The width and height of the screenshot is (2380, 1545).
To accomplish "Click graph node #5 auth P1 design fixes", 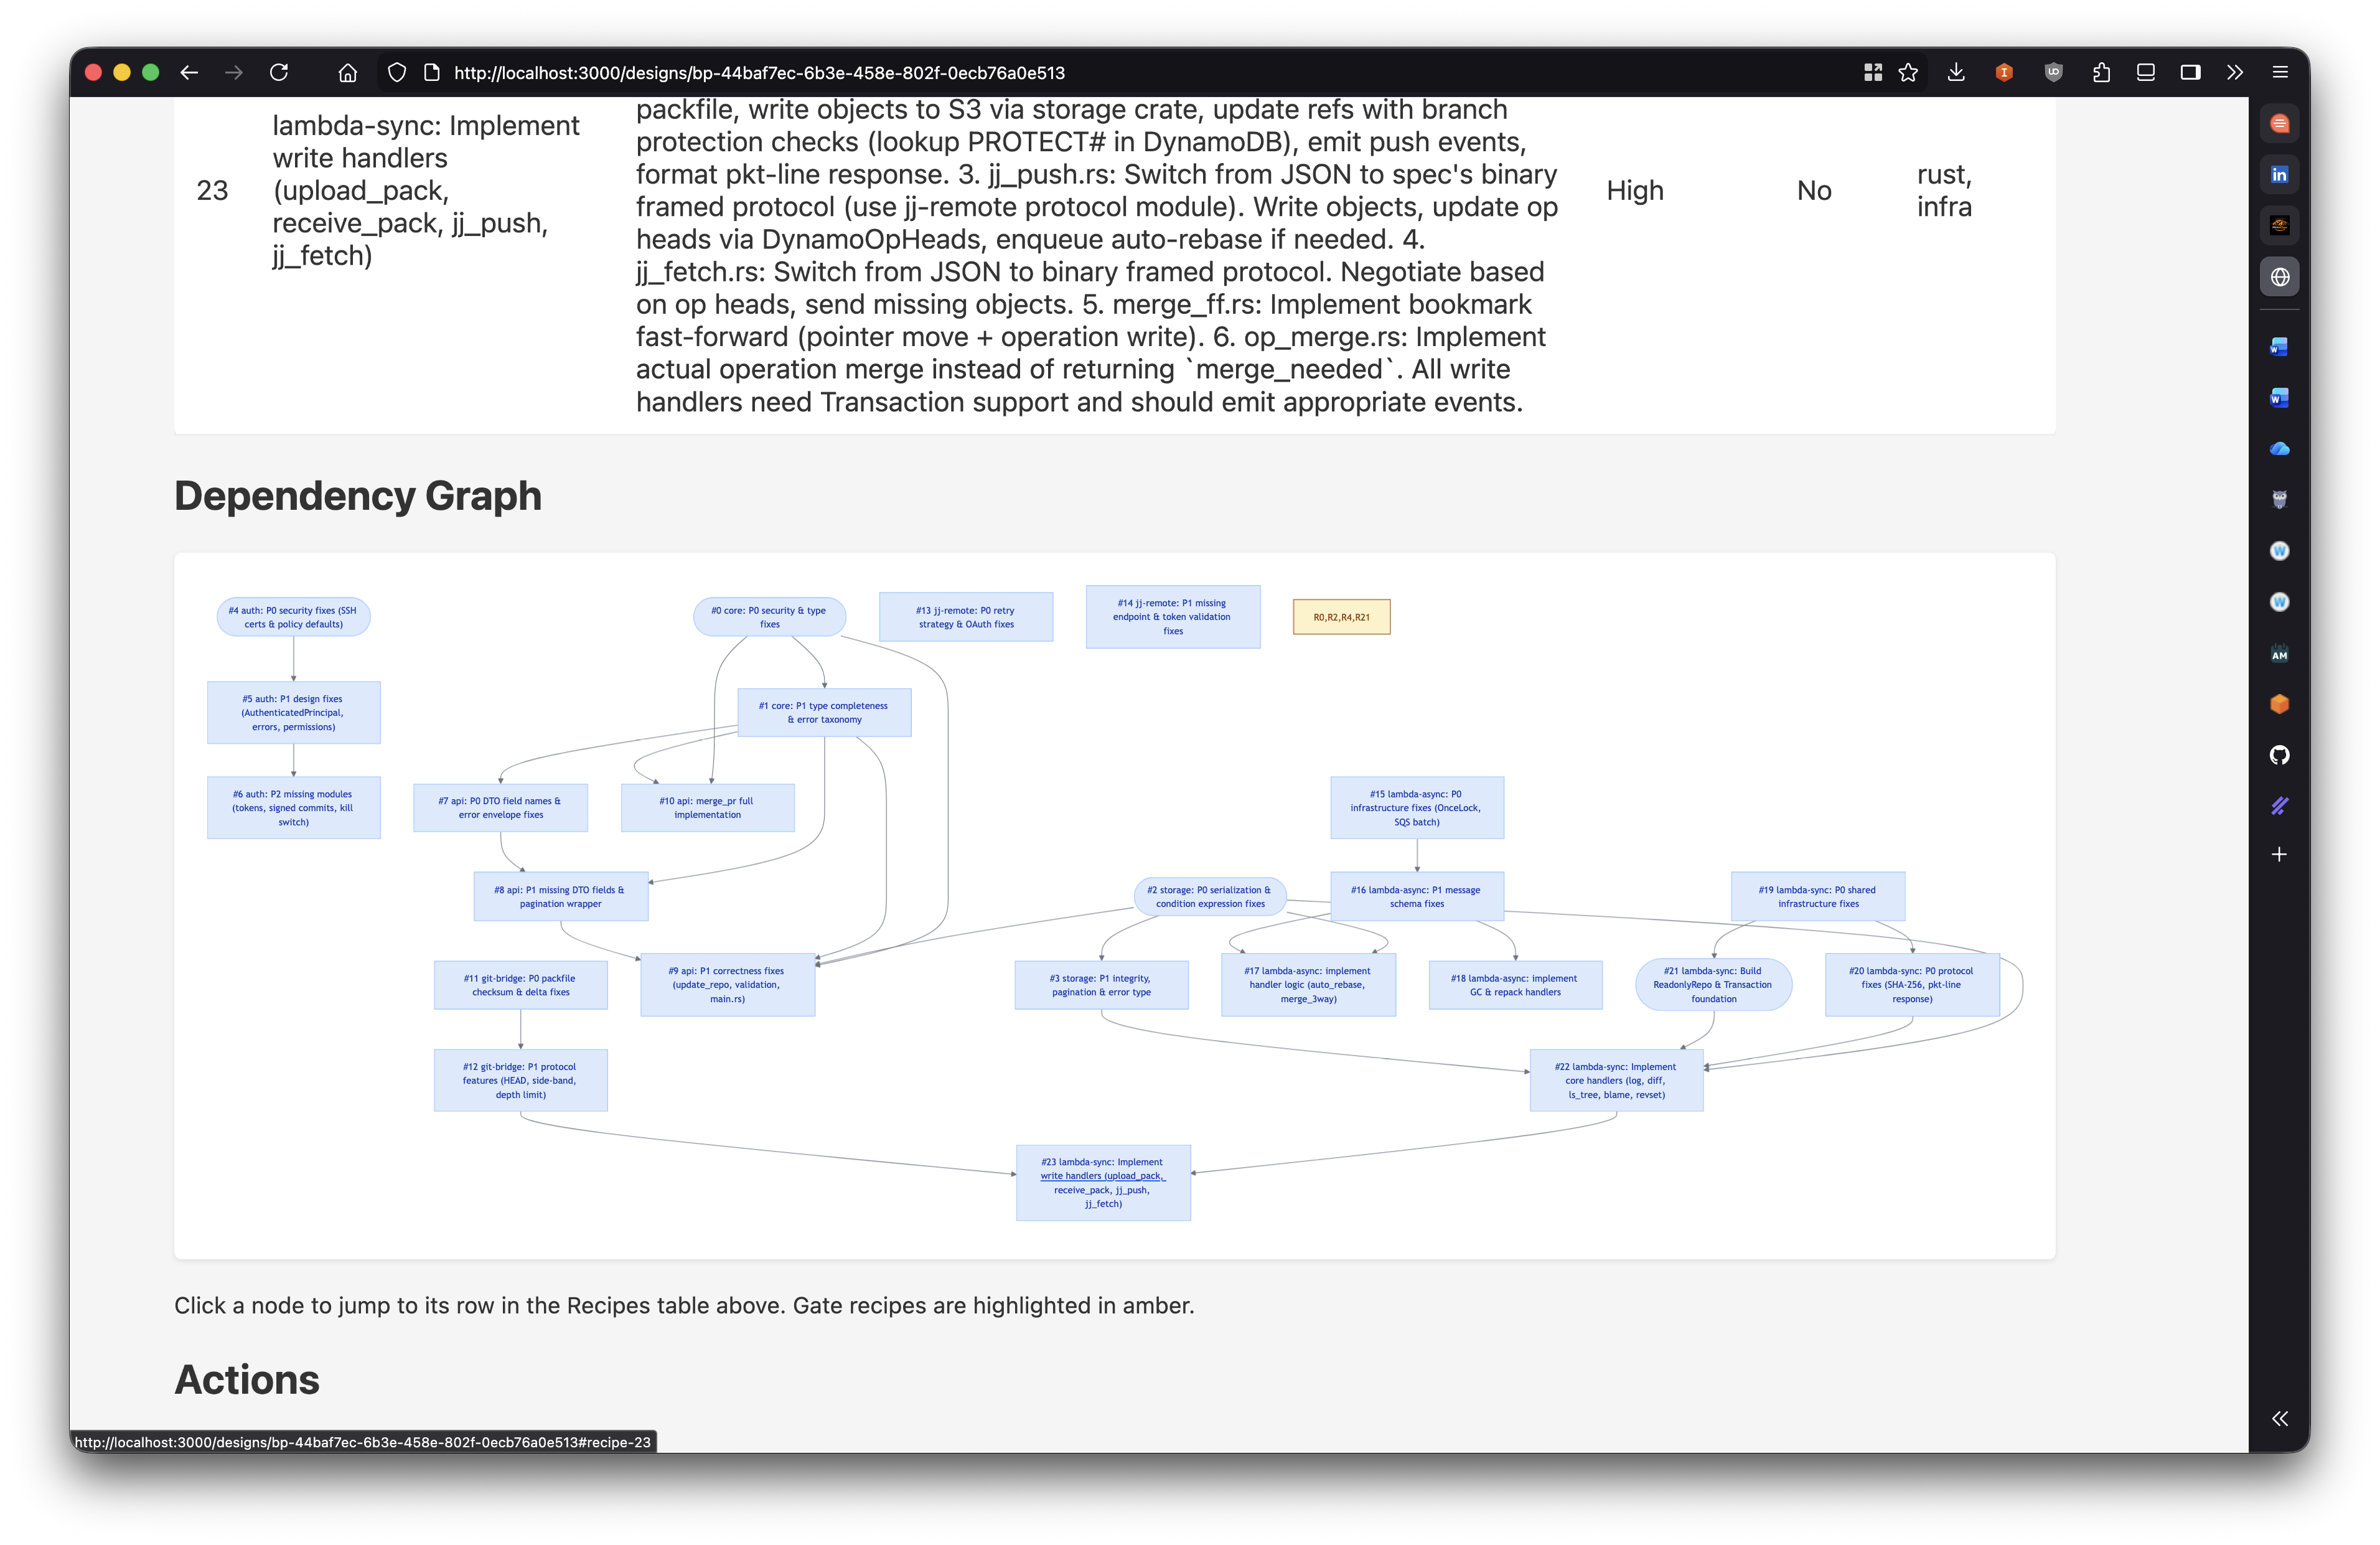I will coord(293,713).
